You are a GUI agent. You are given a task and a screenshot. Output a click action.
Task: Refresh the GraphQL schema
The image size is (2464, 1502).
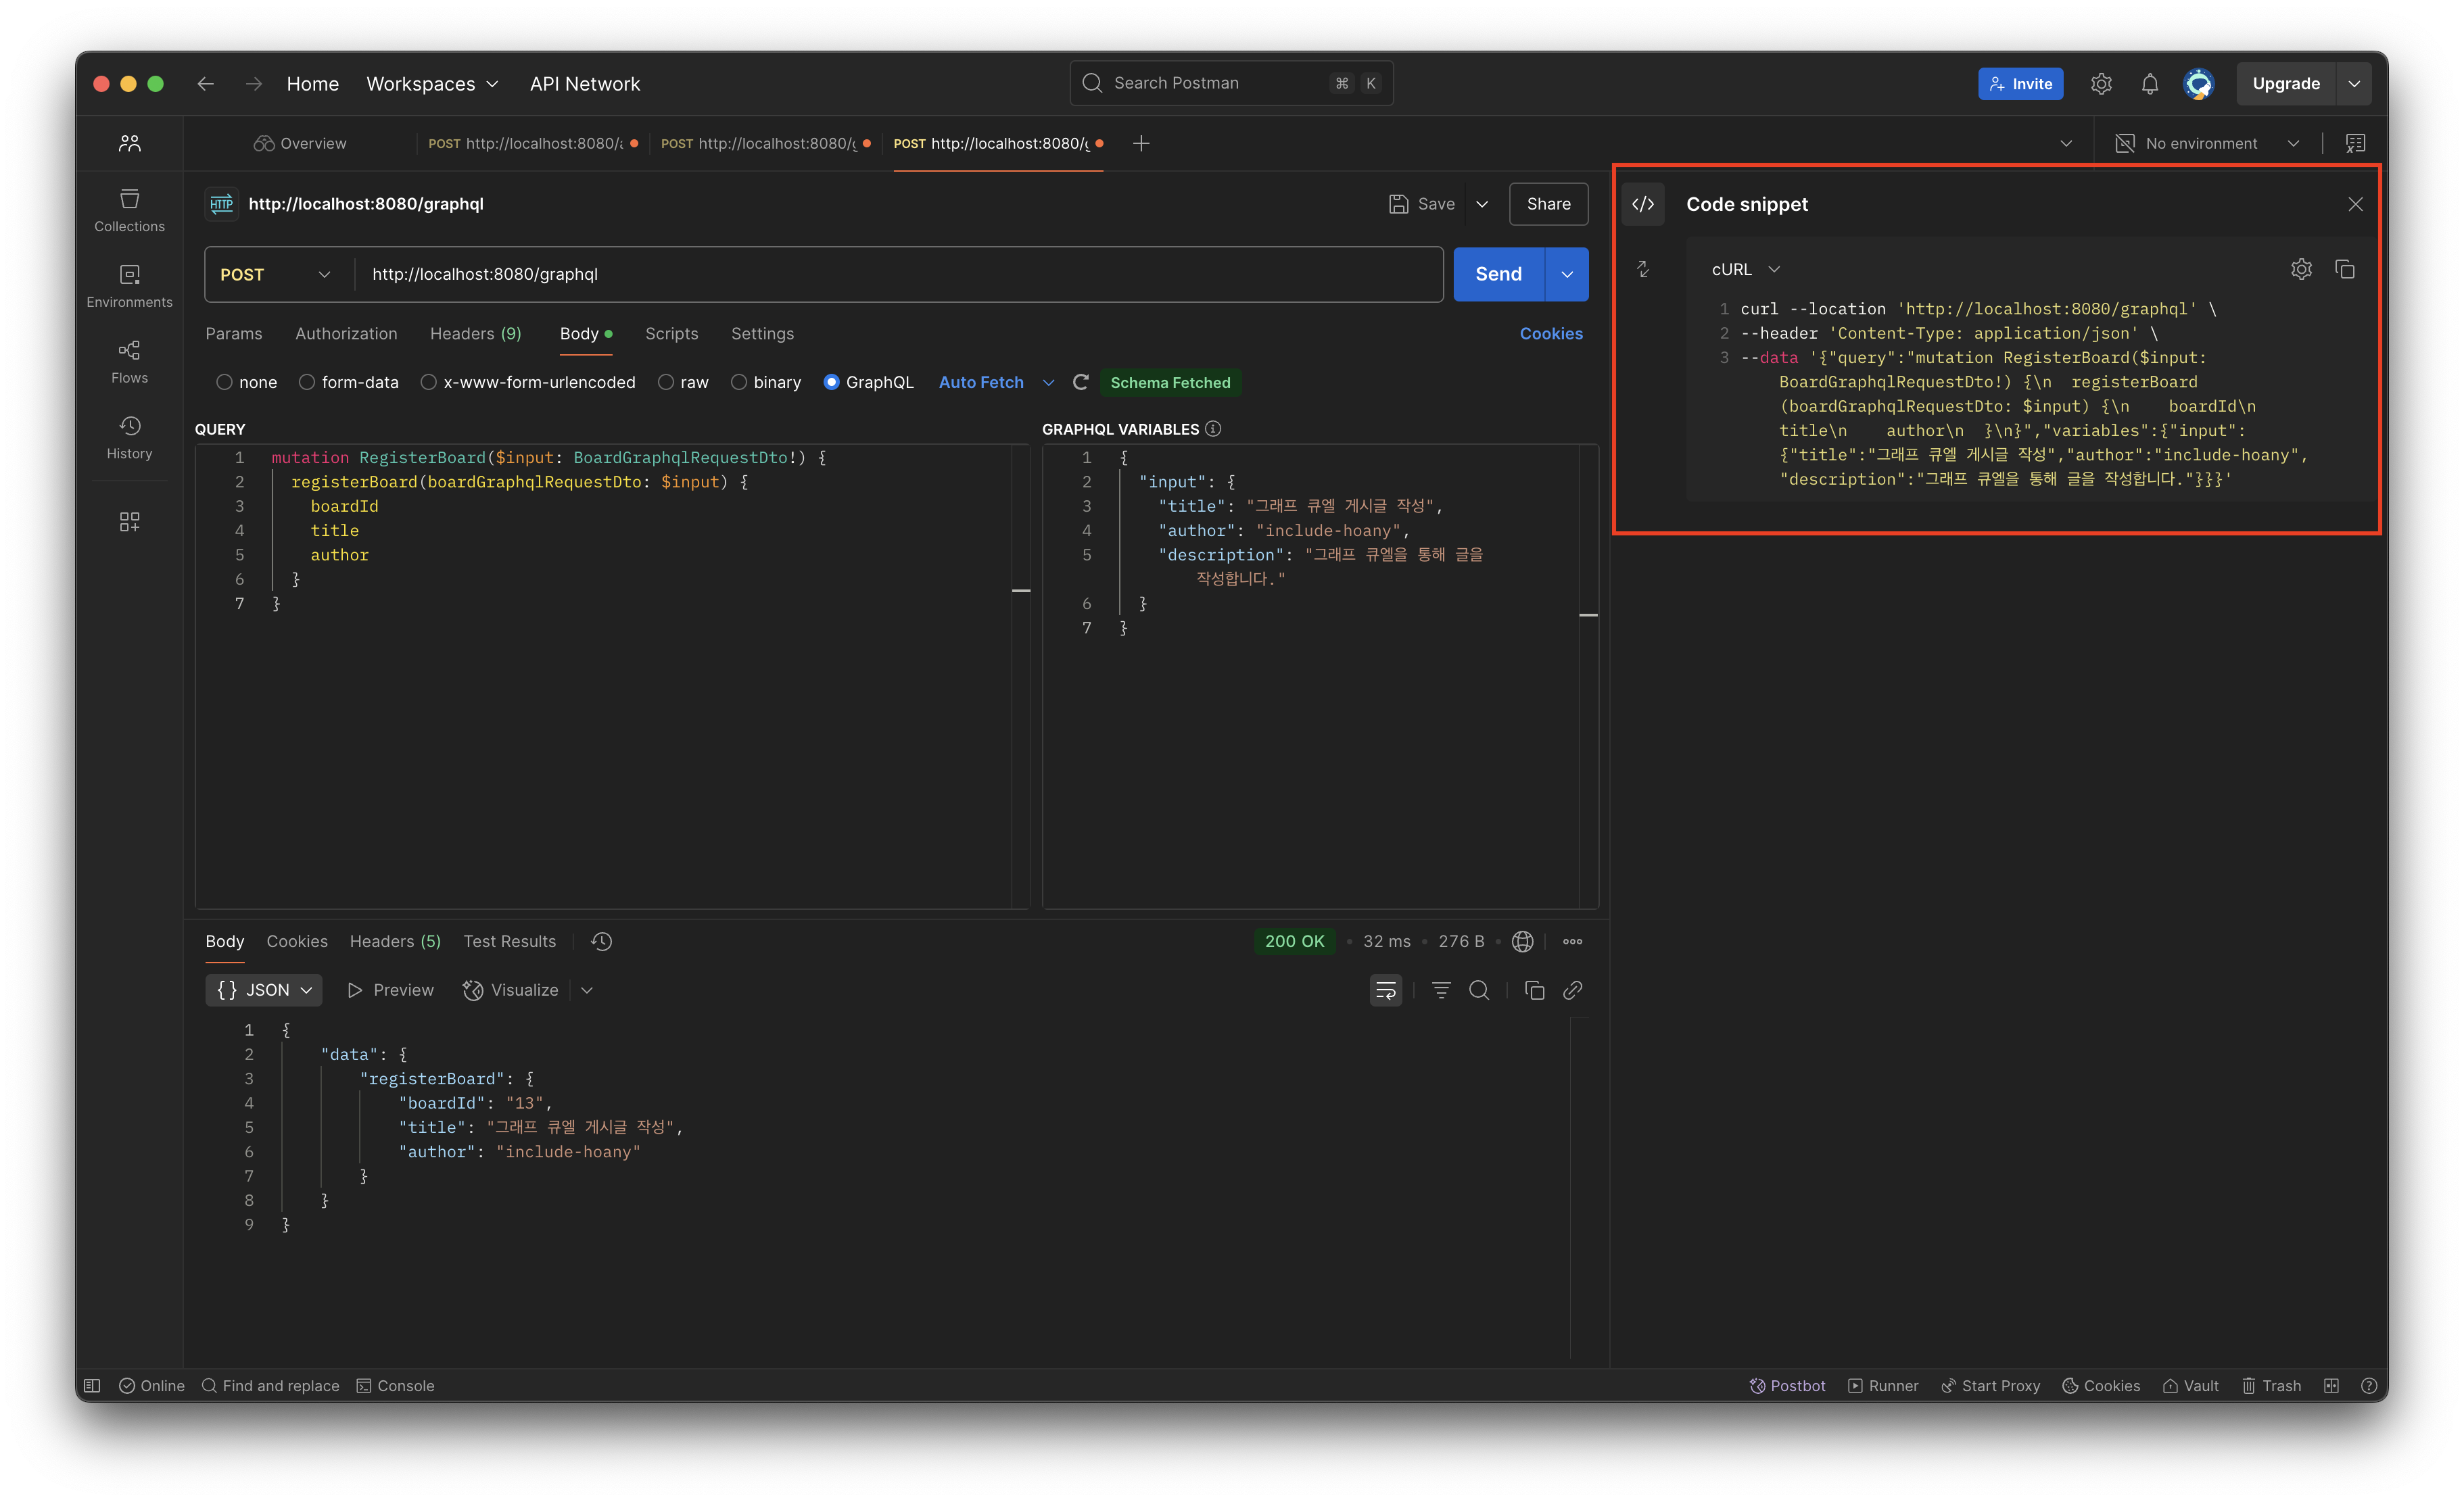pos(1080,382)
